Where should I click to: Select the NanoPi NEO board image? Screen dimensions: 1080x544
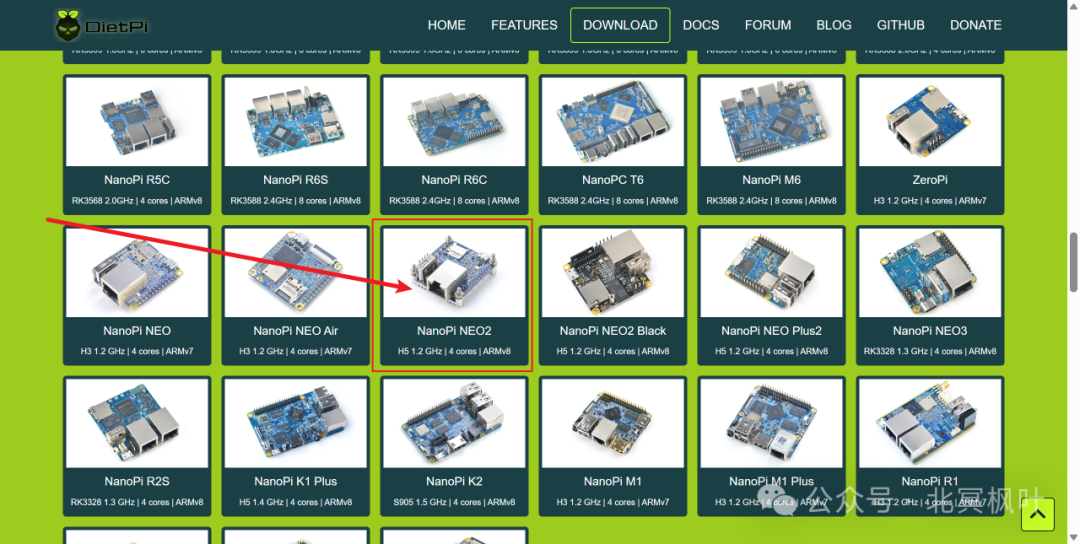coord(137,273)
